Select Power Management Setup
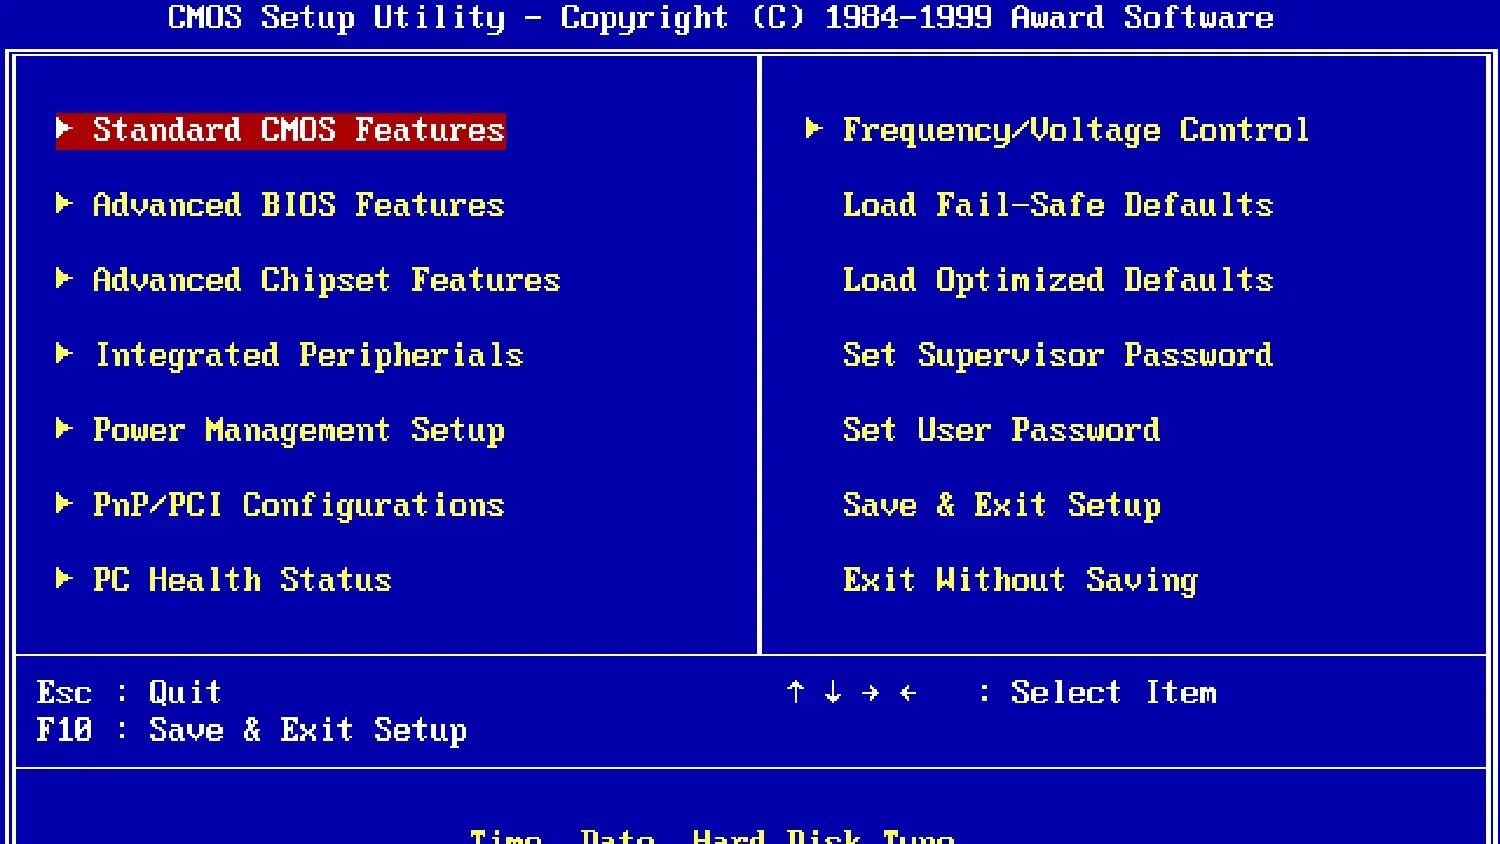1500x844 pixels. tap(298, 430)
